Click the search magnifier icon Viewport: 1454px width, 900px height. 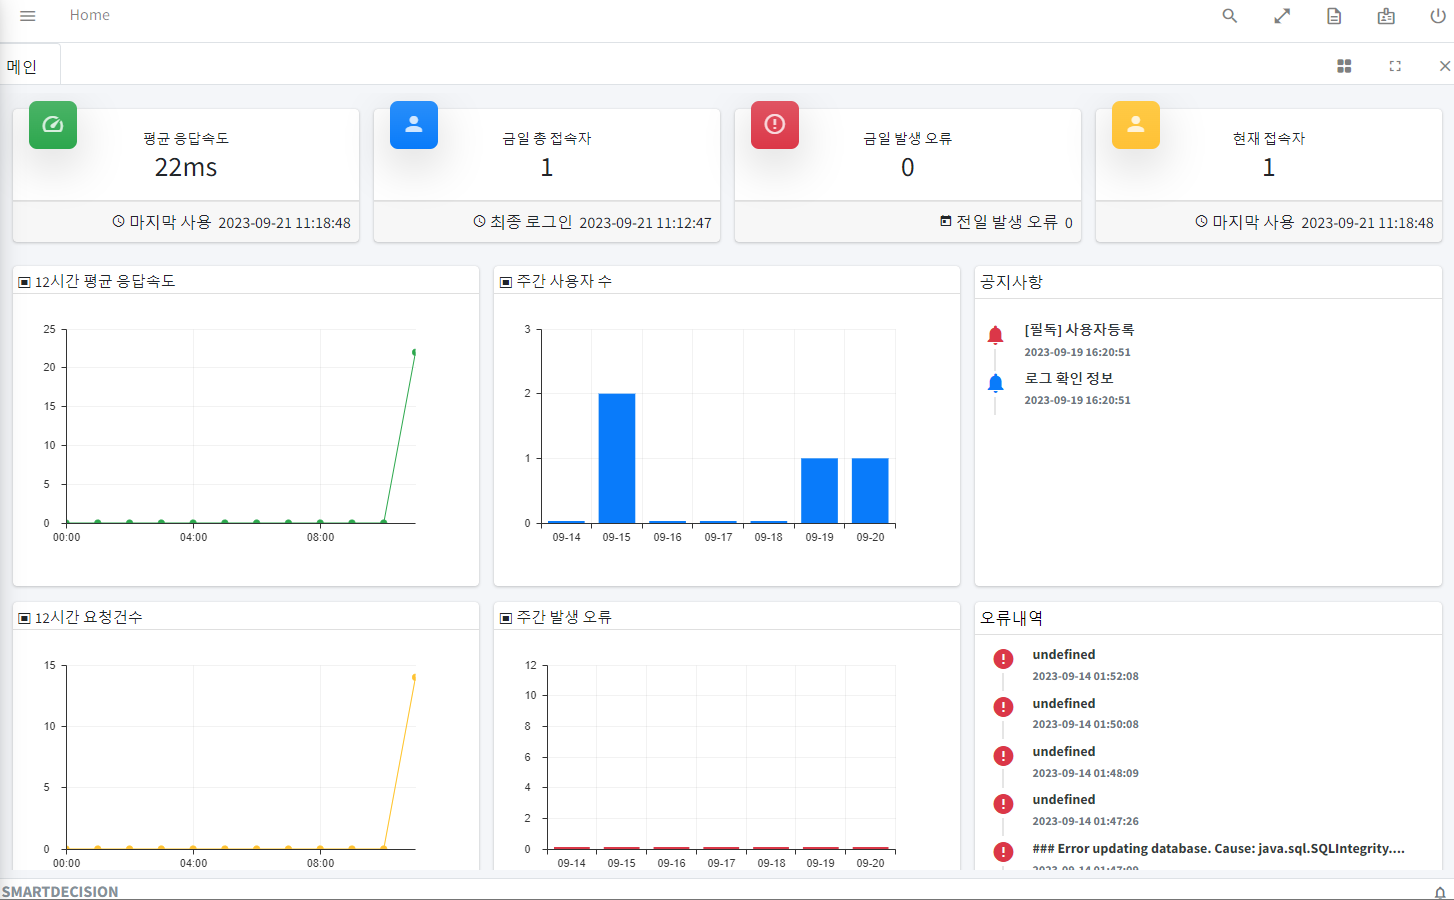tap(1230, 16)
